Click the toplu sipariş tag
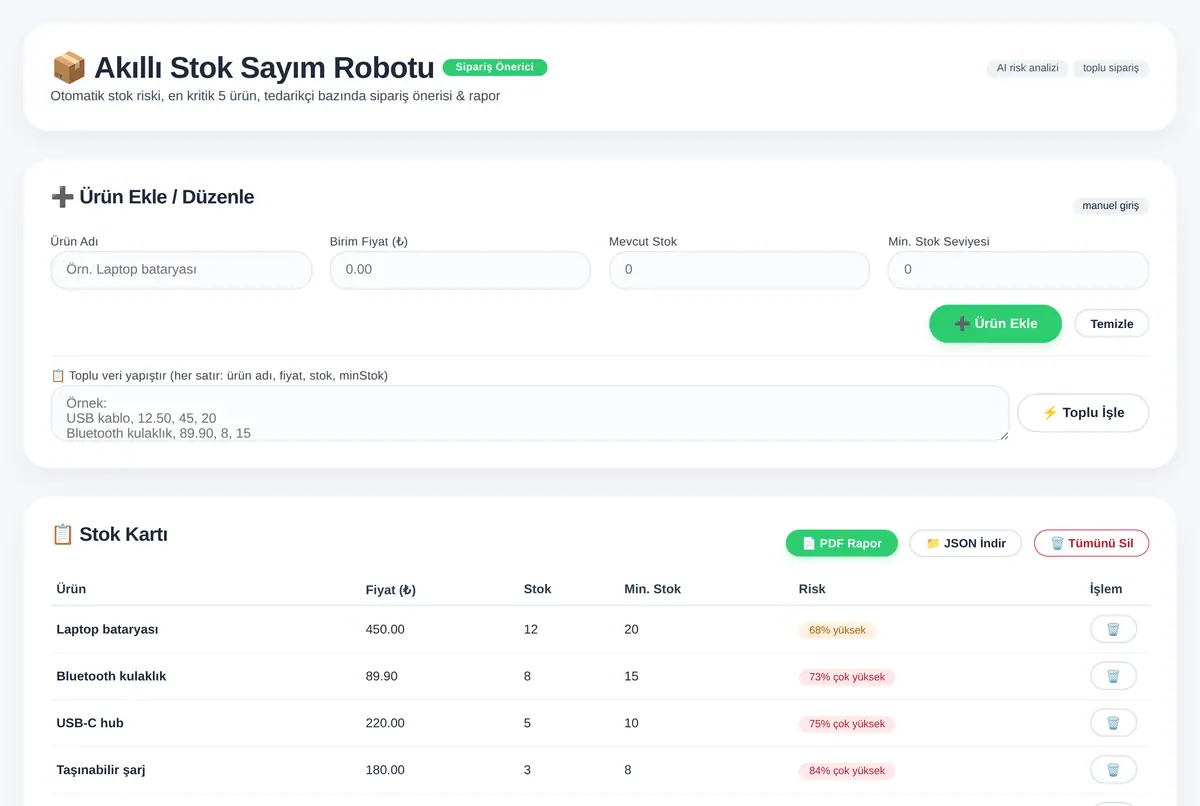The width and height of the screenshot is (1200, 806). pos(1111,69)
